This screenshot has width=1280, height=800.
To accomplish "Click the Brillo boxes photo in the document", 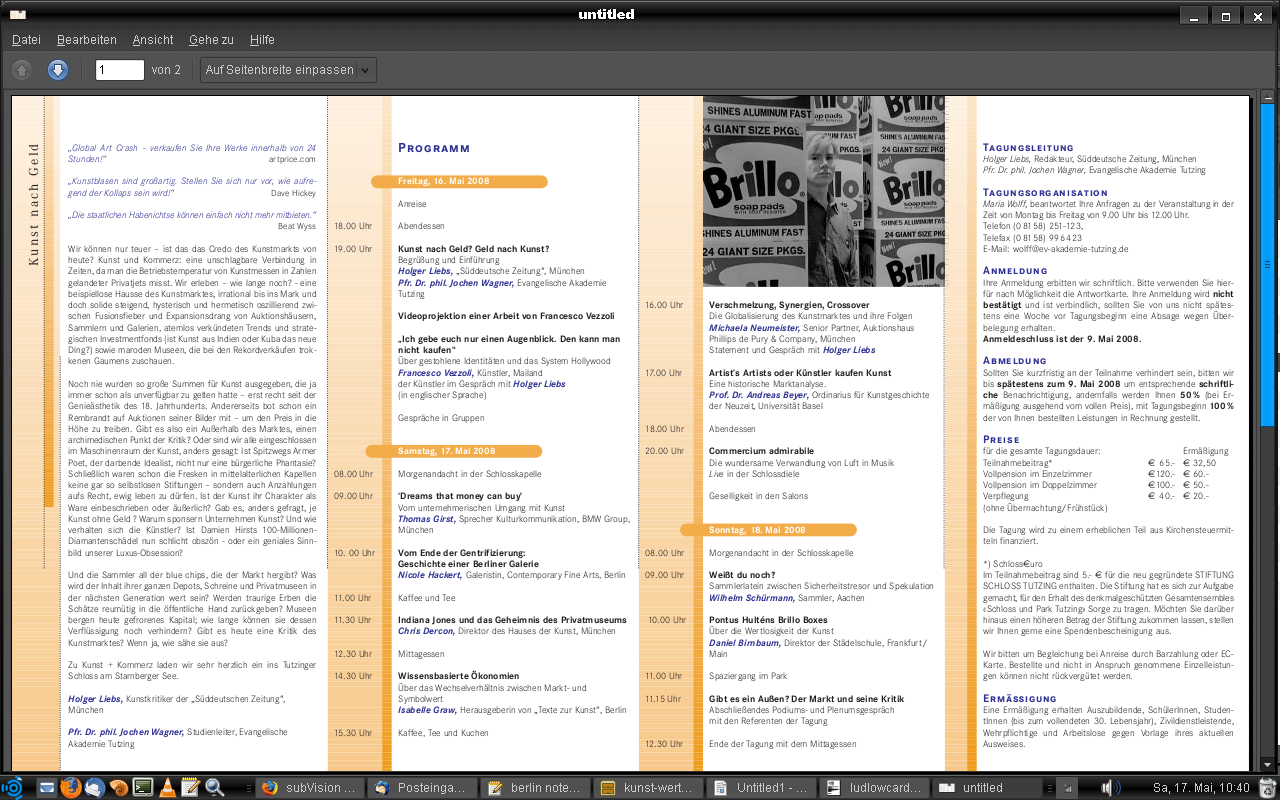I will 824,191.
